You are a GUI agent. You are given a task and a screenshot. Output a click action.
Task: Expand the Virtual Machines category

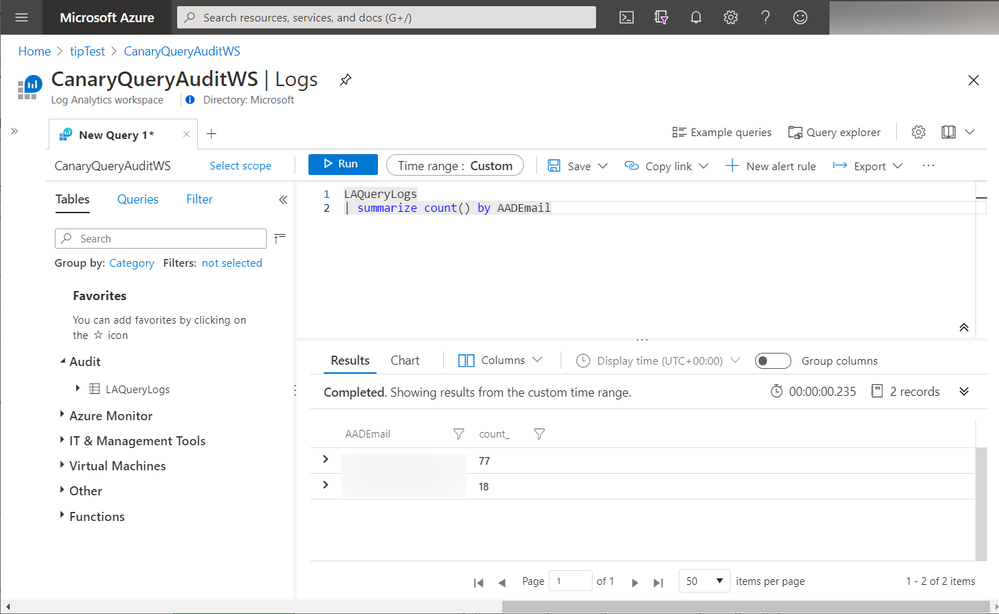(x=62, y=464)
